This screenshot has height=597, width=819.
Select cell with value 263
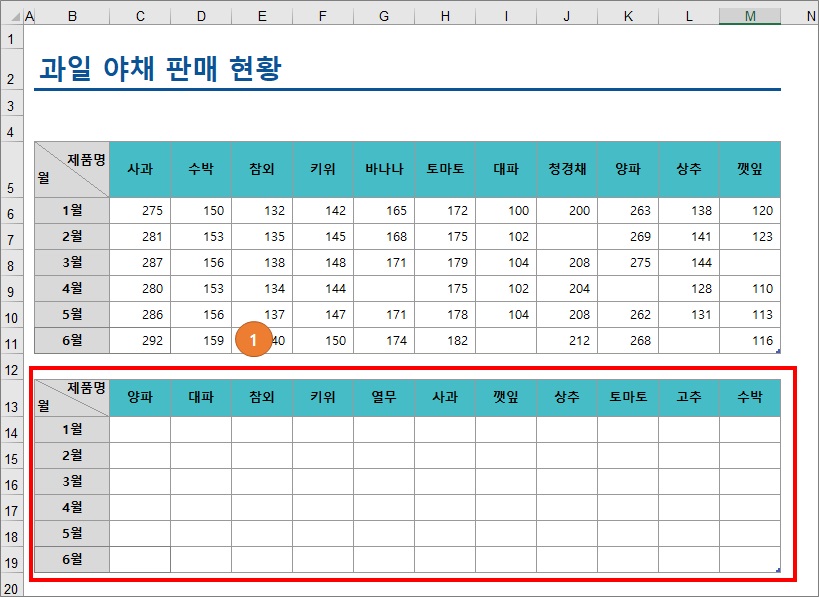(x=628, y=210)
